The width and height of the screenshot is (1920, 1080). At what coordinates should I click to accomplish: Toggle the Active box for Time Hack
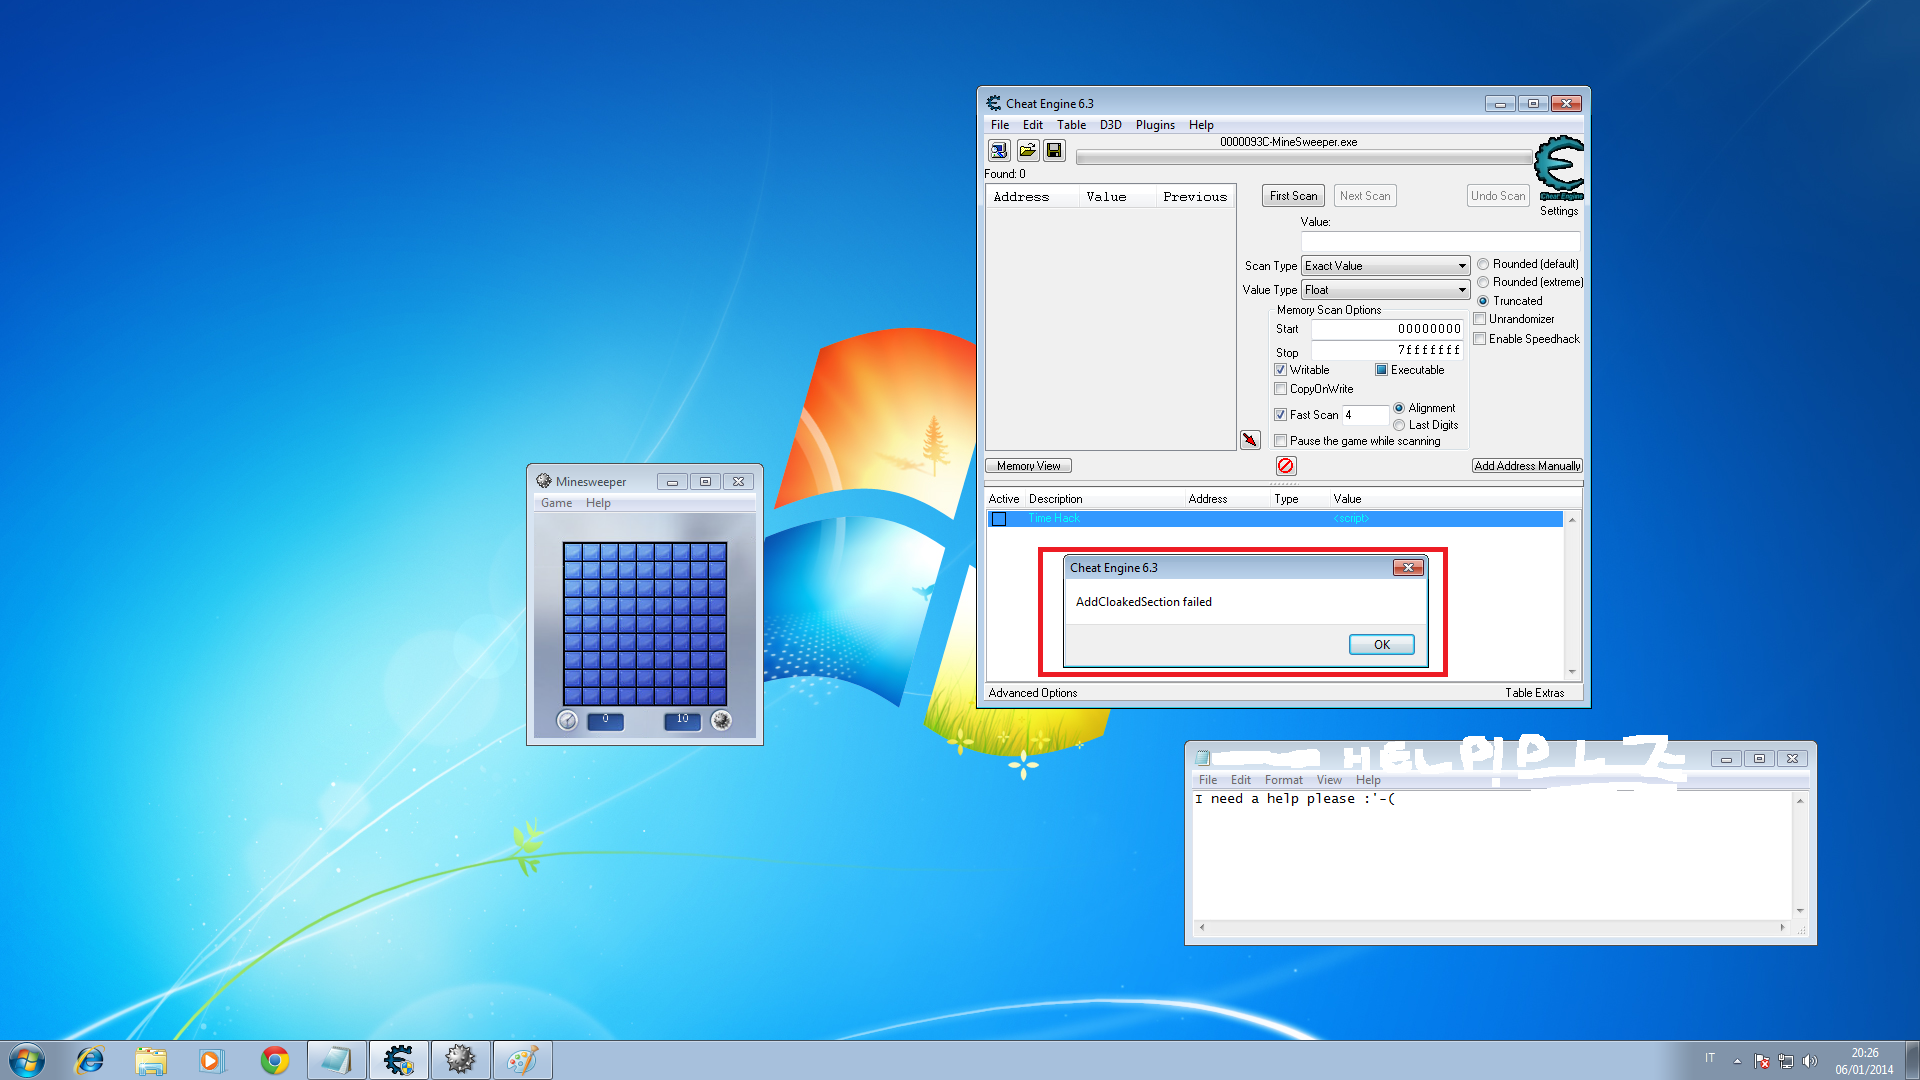(999, 519)
